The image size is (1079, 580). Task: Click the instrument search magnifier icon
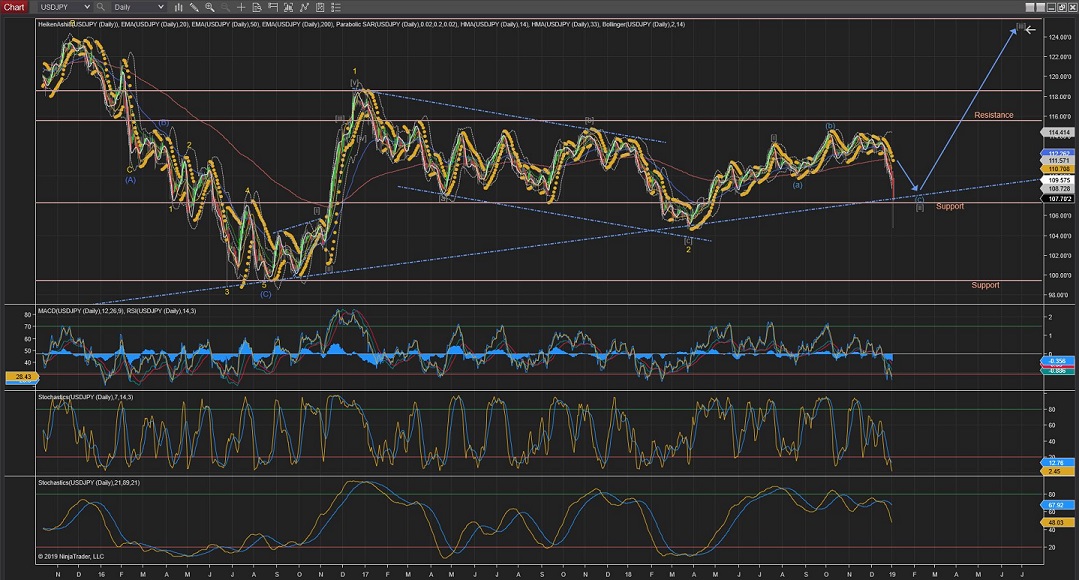pyautogui.click(x=100, y=7)
